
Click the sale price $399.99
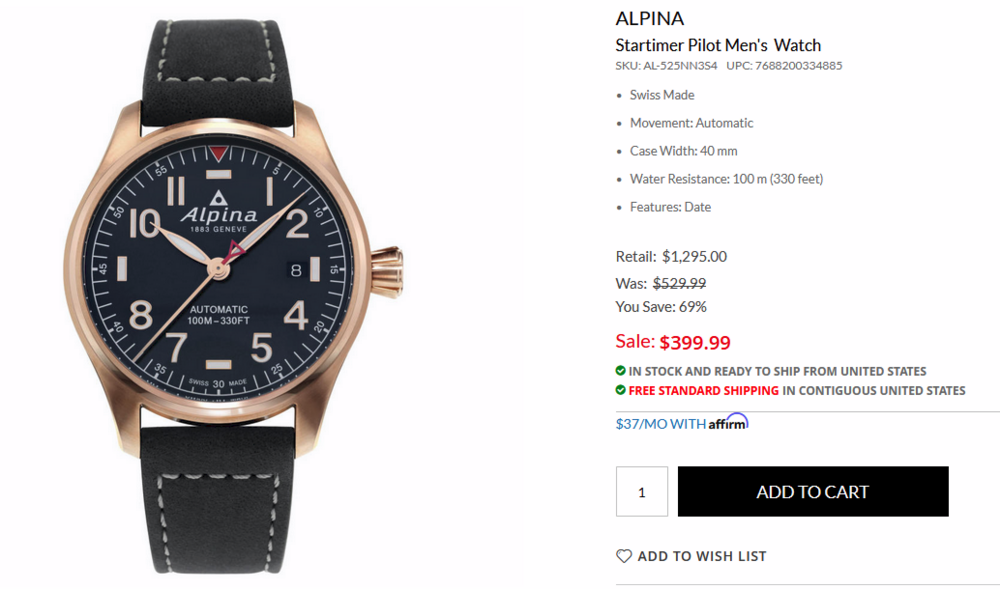[695, 342]
